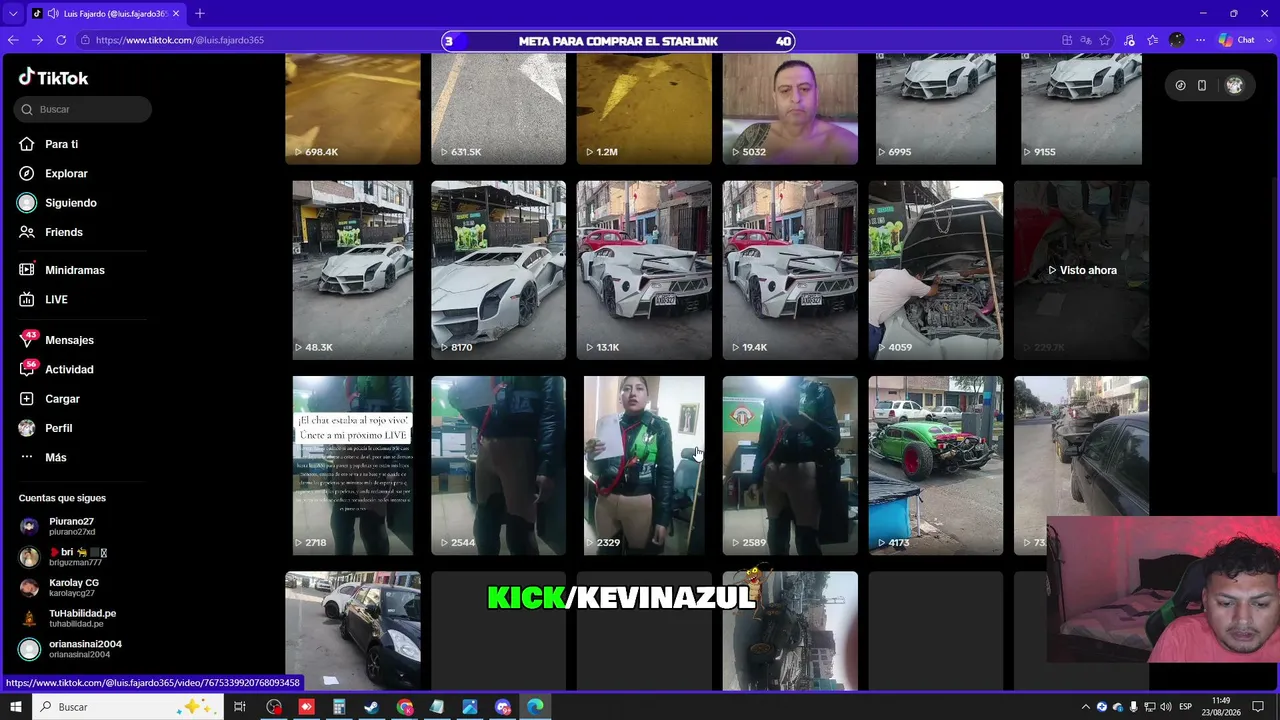Screen dimensions: 1280x720
Task: Open Minidramas in the sidebar
Action: 61,270
